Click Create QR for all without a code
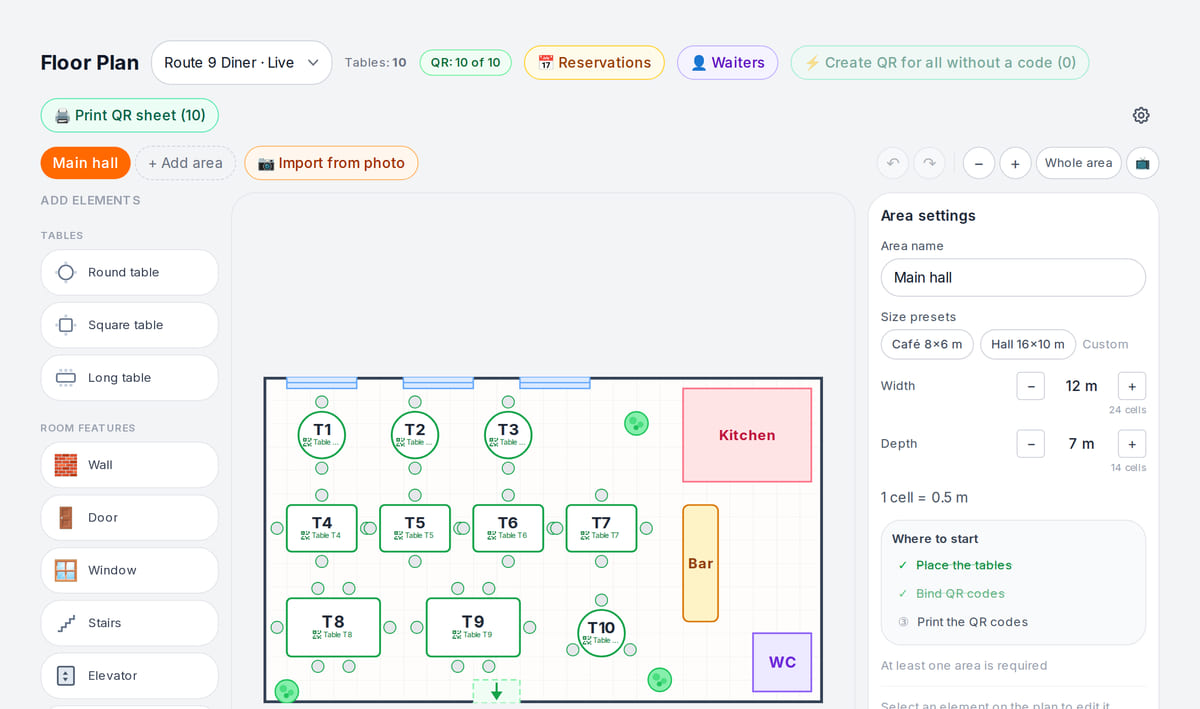The height and width of the screenshot is (709, 1200). pos(940,62)
